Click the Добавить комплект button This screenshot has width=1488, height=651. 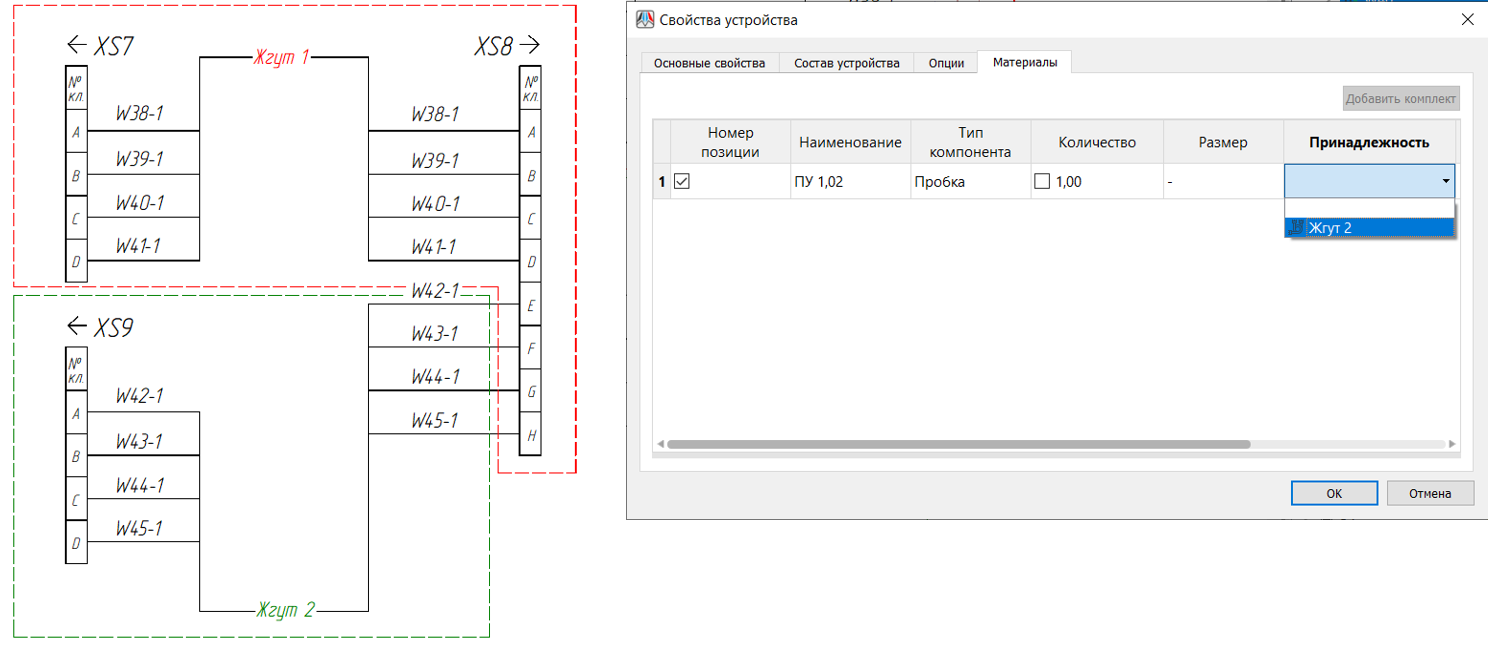click(x=1400, y=99)
